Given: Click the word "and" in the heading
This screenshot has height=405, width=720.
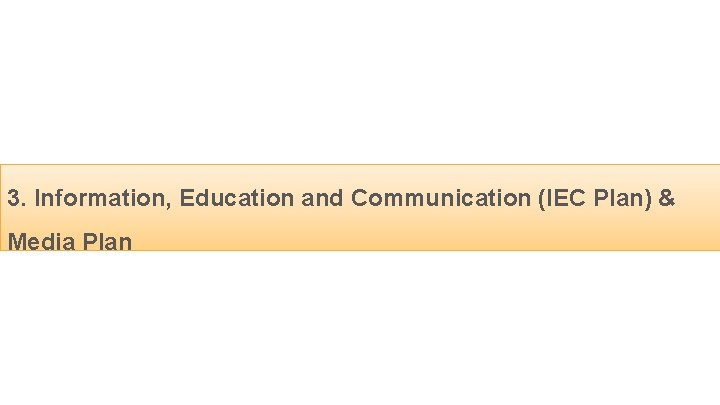Looking at the screenshot, I should click(322, 198).
